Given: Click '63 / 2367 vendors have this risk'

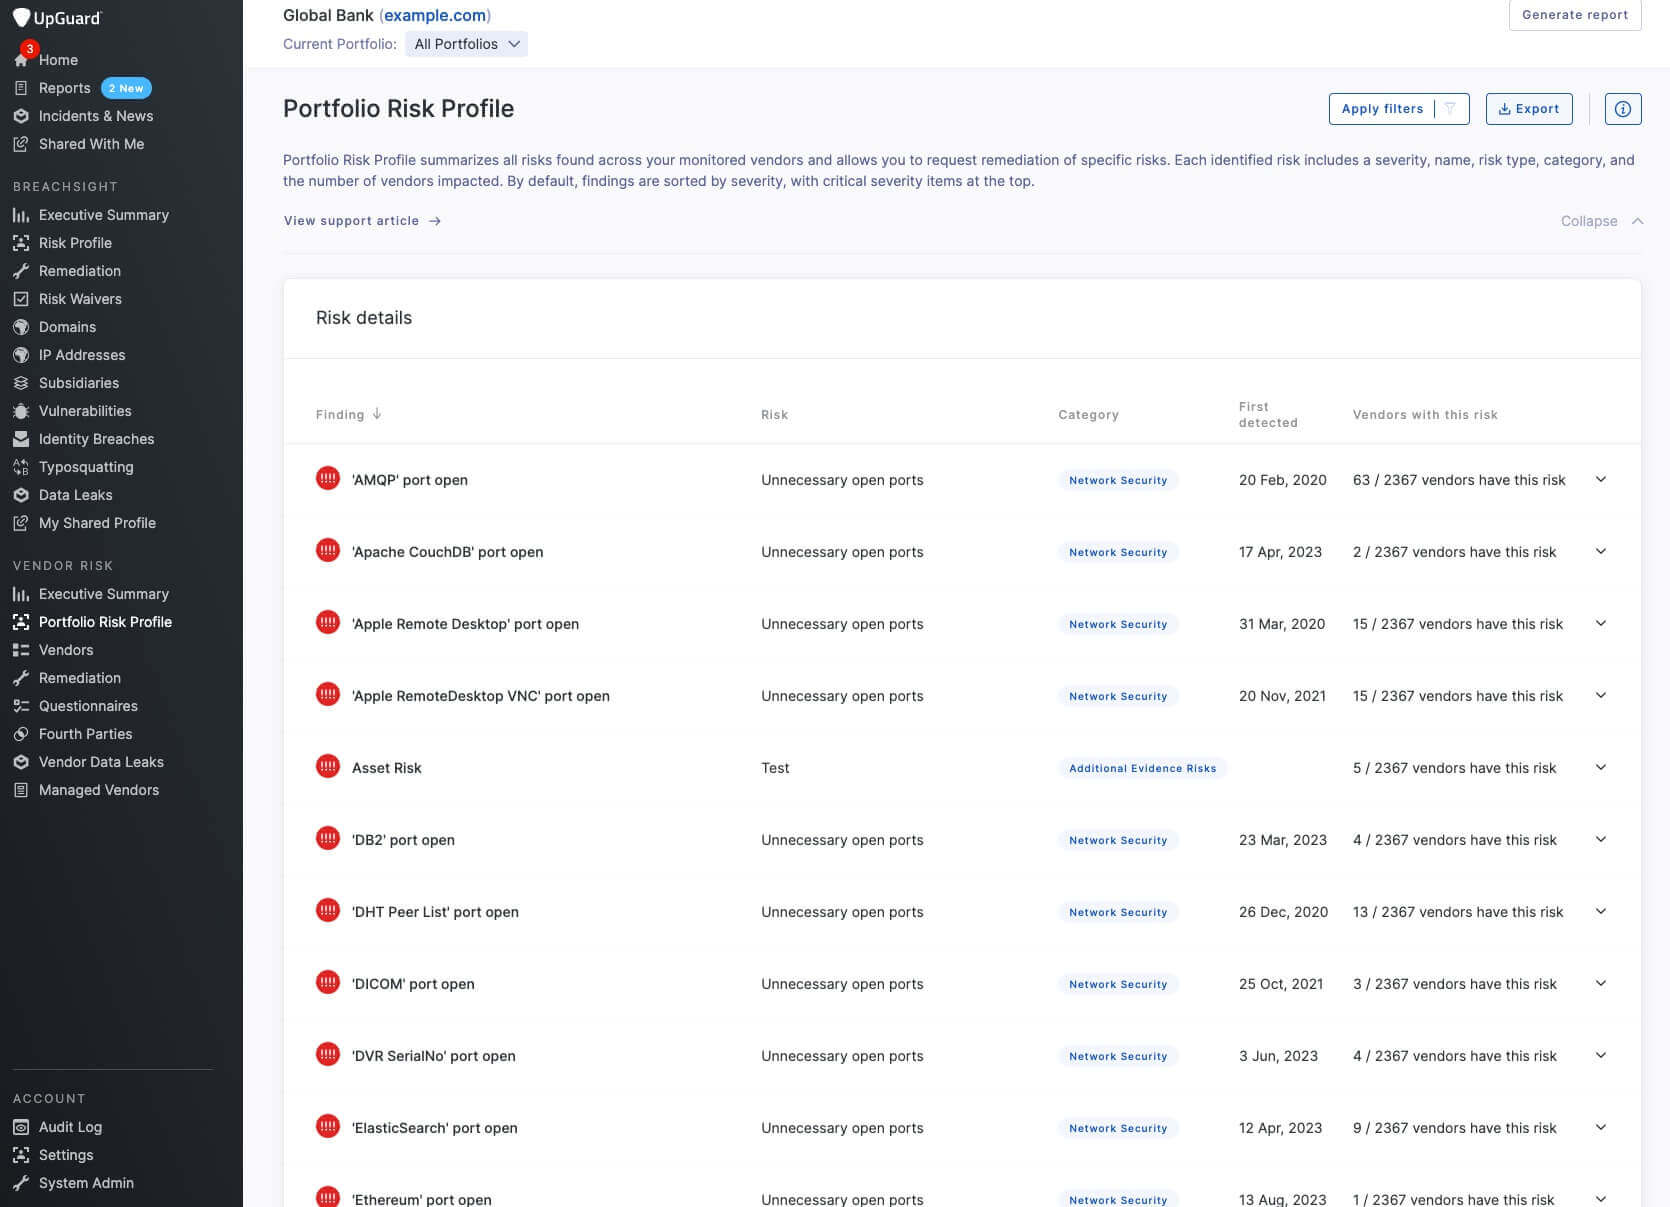Looking at the screenshot, I should pos(1459,480).
